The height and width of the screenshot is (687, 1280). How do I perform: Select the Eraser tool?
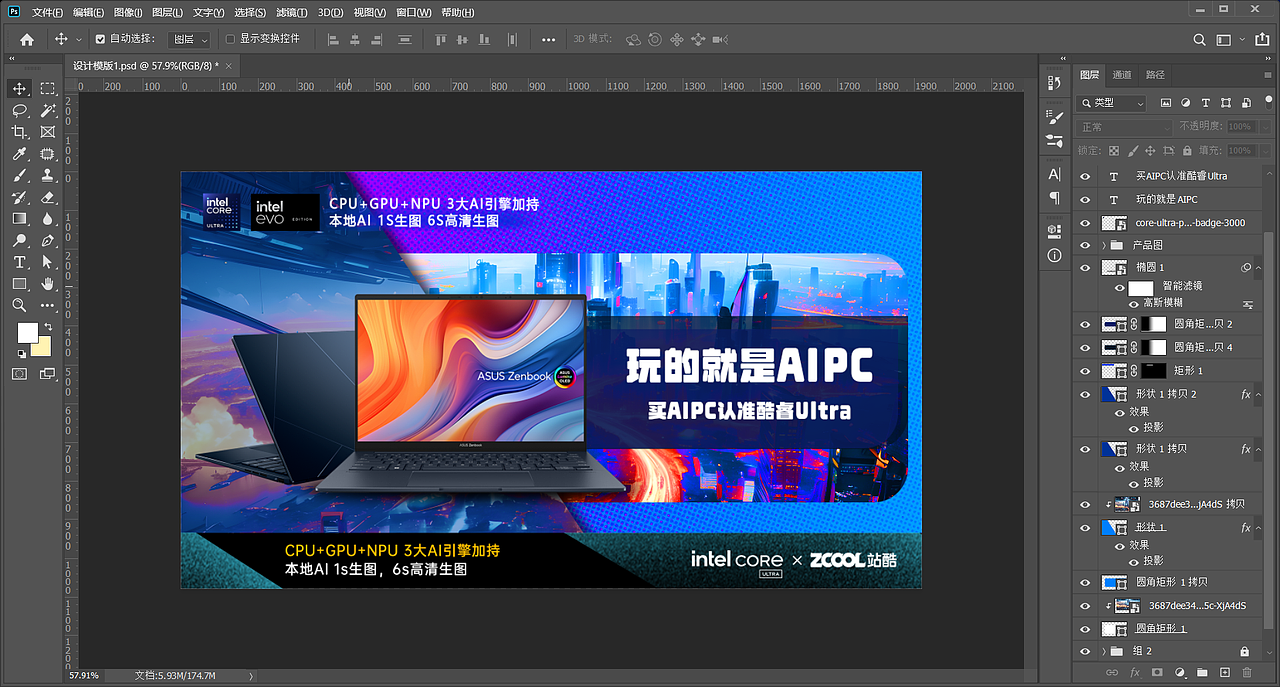47,197
